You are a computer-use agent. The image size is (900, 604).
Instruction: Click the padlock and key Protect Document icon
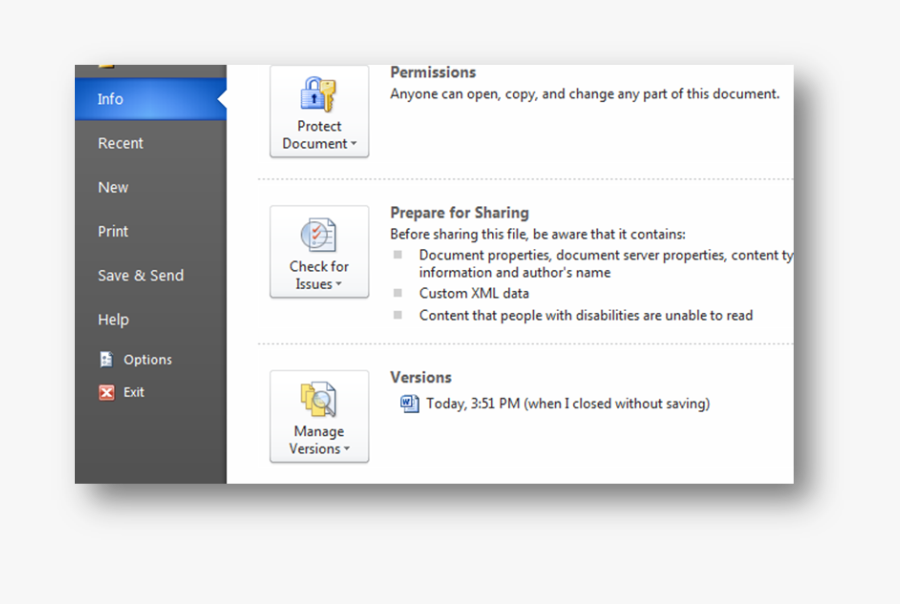319,95
